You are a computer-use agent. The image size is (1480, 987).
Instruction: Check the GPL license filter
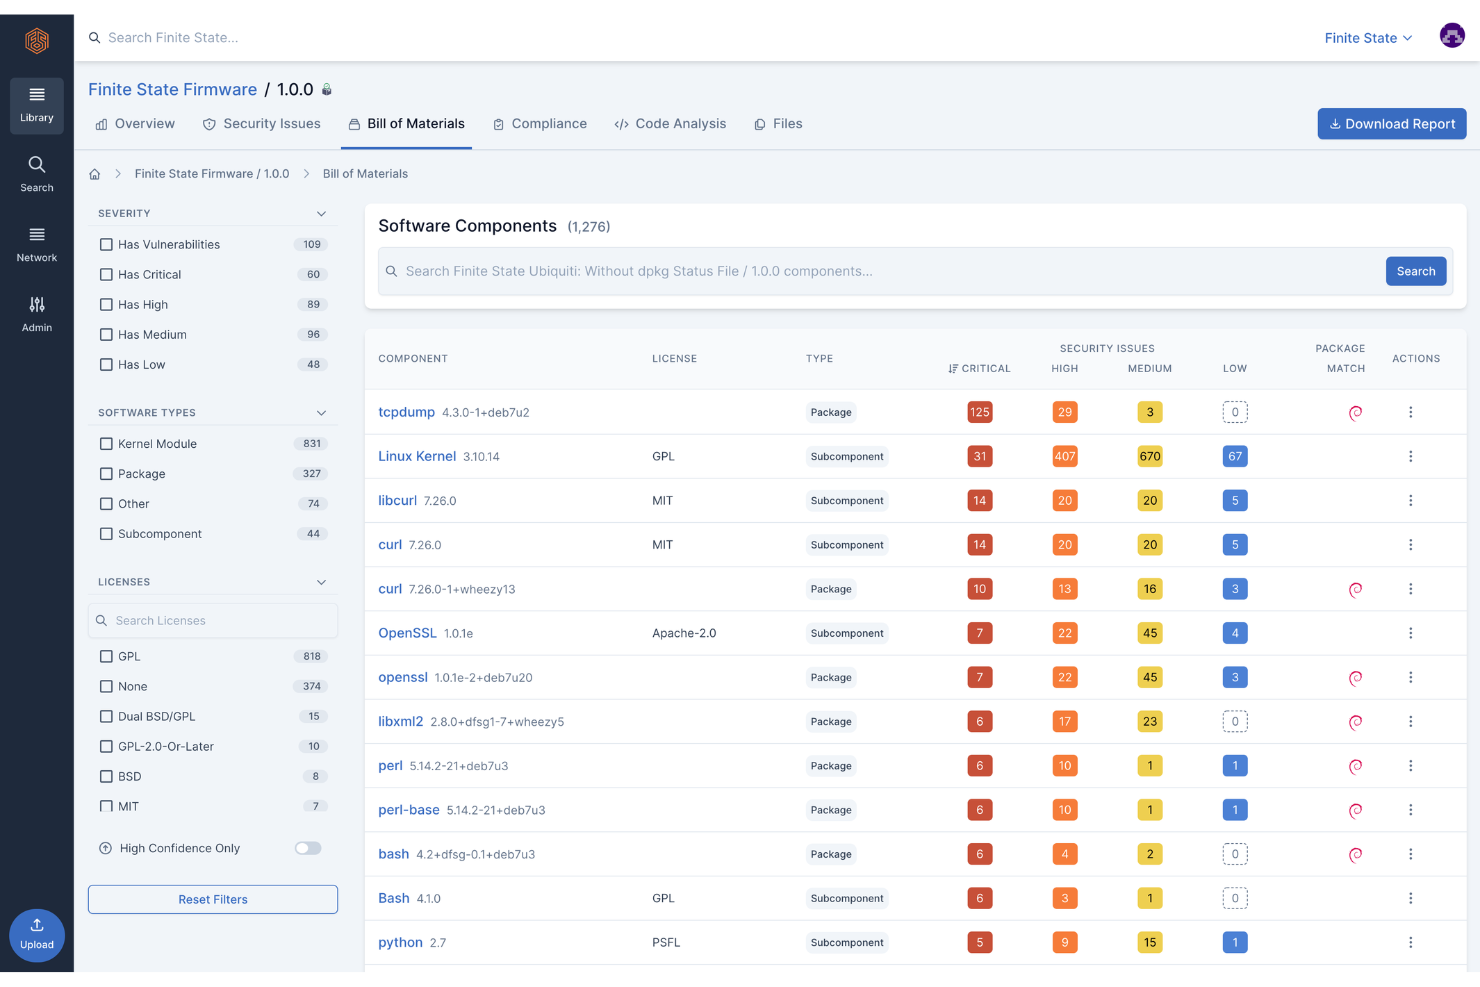106,656
